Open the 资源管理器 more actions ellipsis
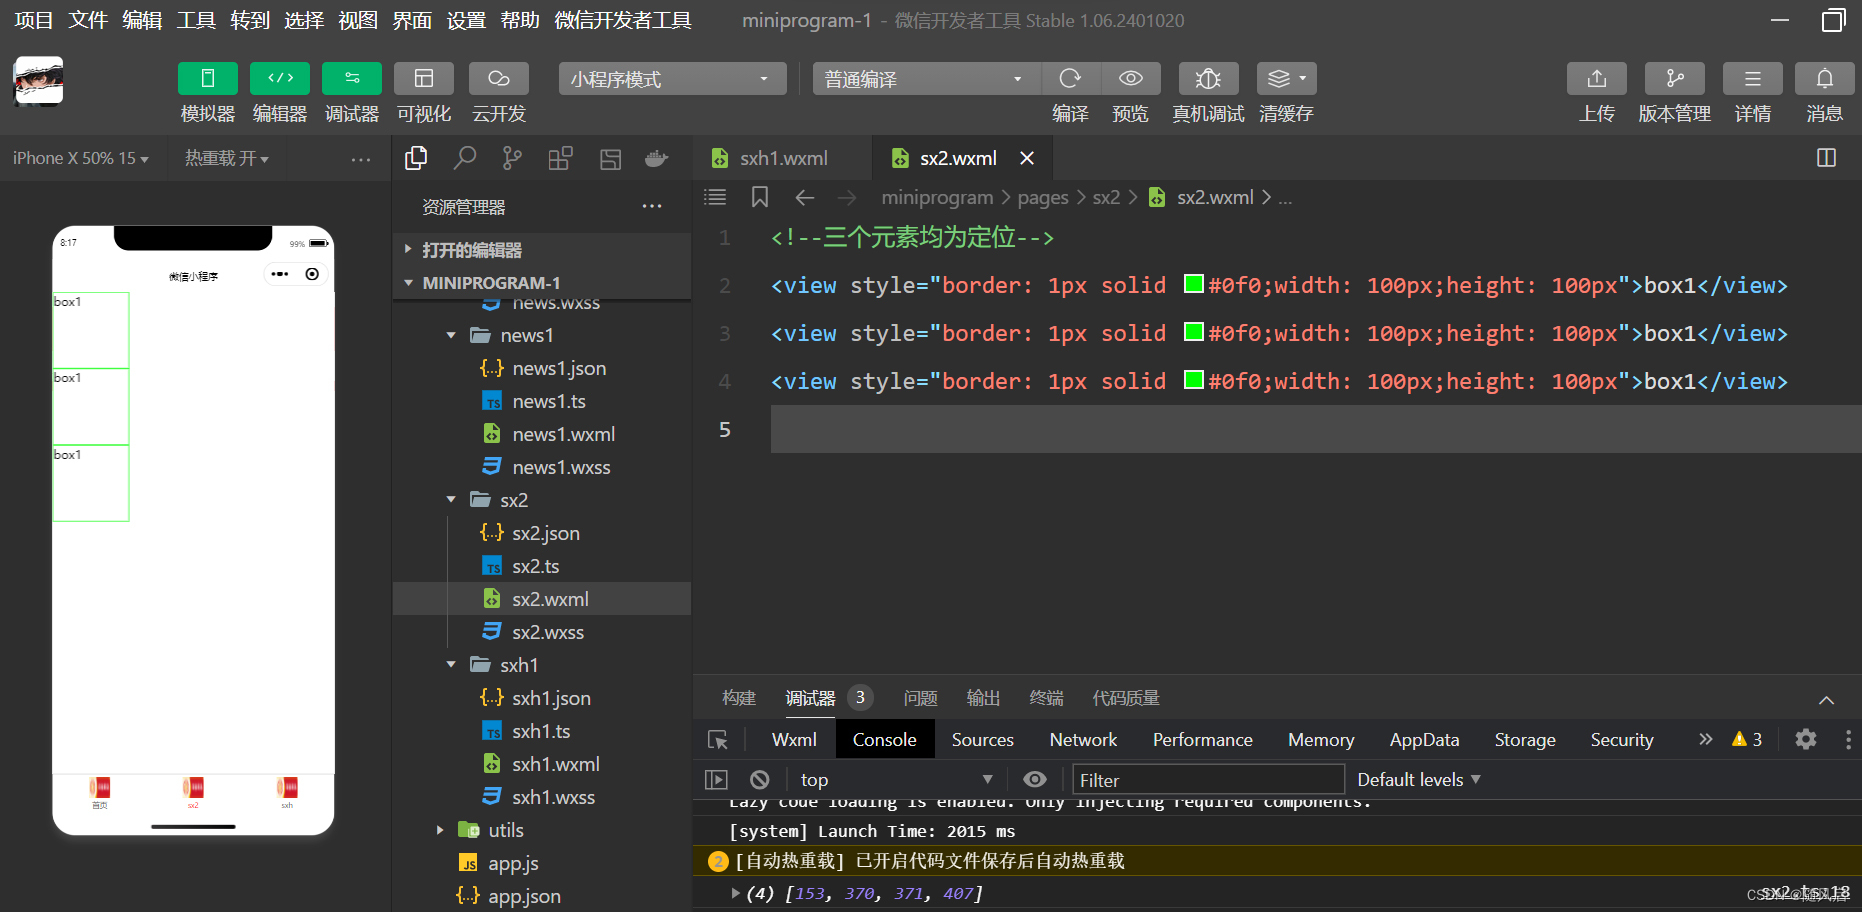This screenshot has height=912, width=1862. 652,206
